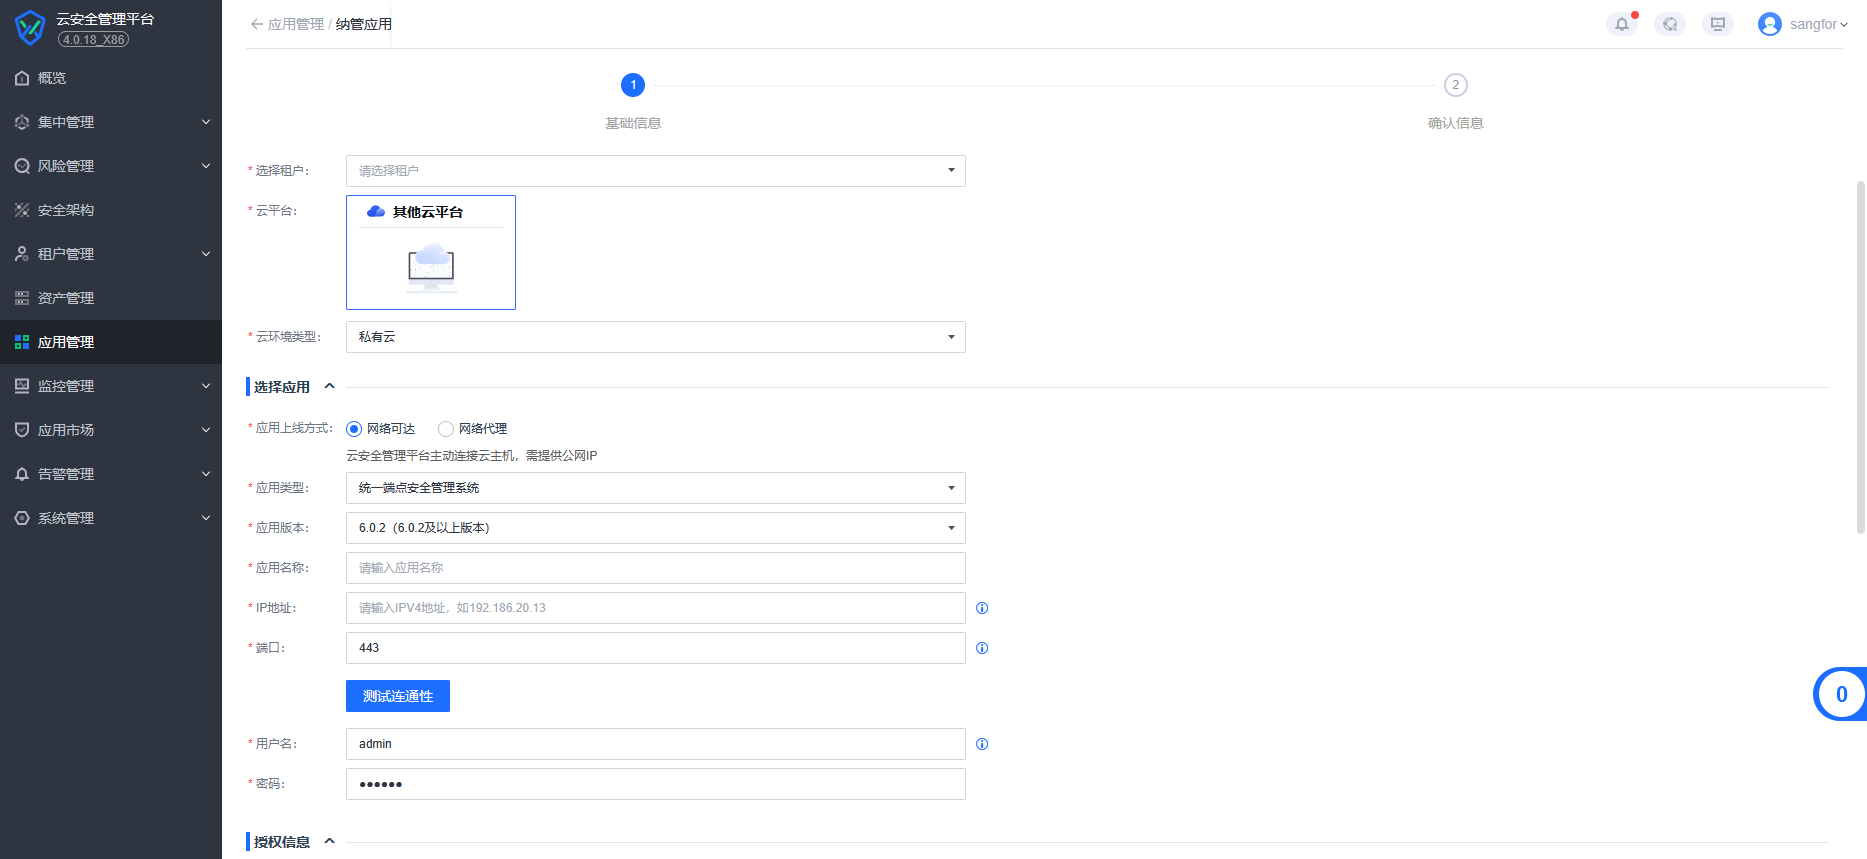This screenshot has width=1867, height=859.
Task: Open the screen monitor icon in header
Action: 1717,24
